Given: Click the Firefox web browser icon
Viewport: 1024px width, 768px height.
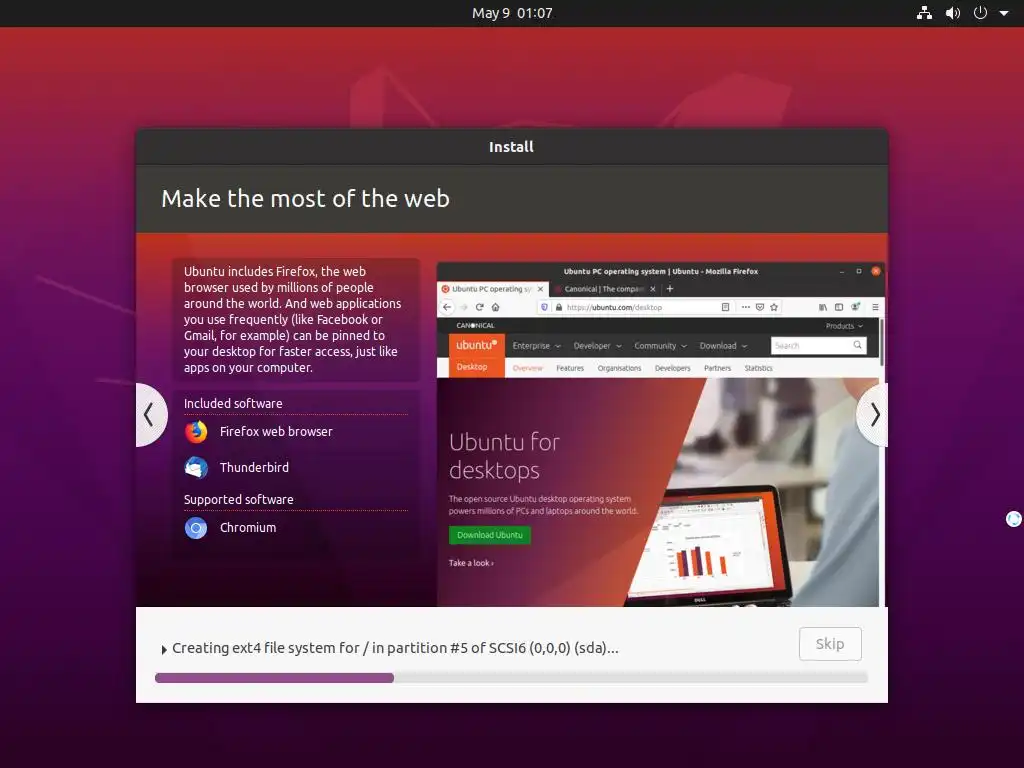Looking at the screenshot, I should [x=196, y=432].
